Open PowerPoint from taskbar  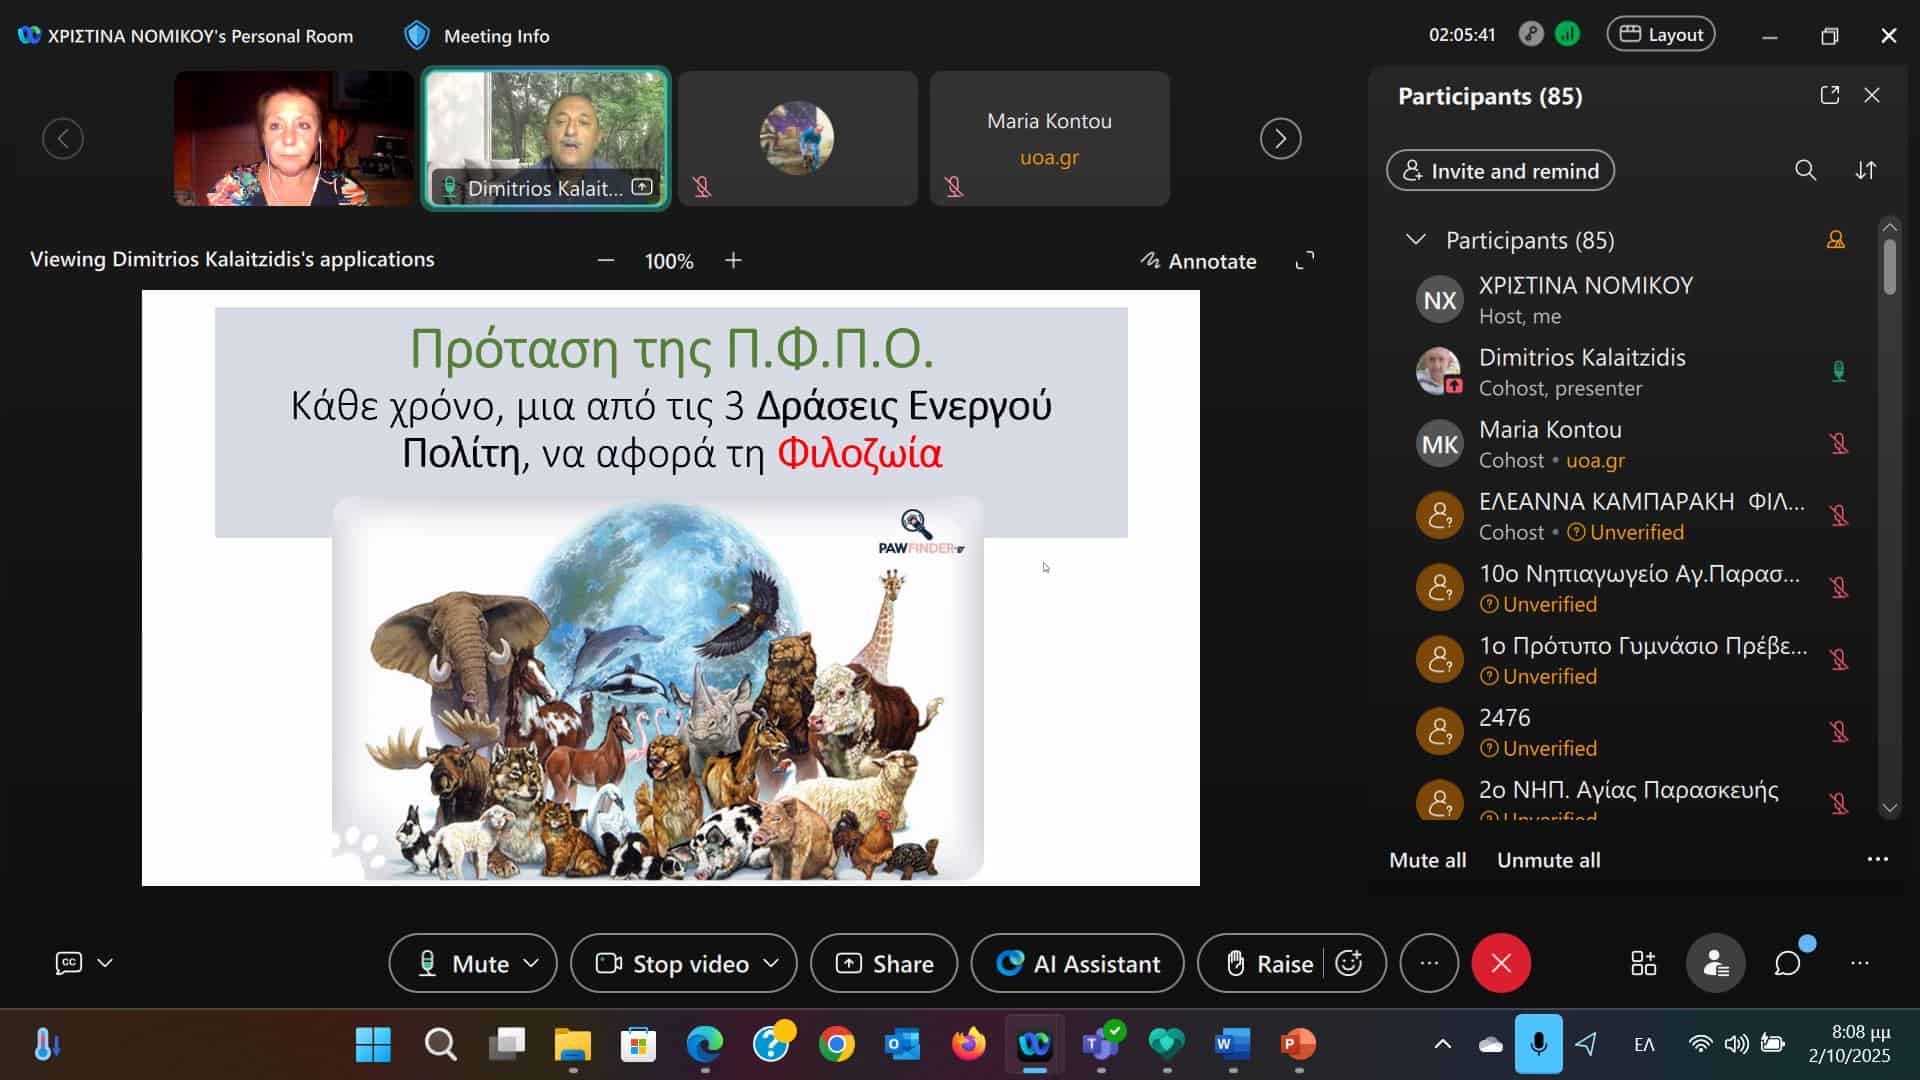click(x=1298, y=1045)
